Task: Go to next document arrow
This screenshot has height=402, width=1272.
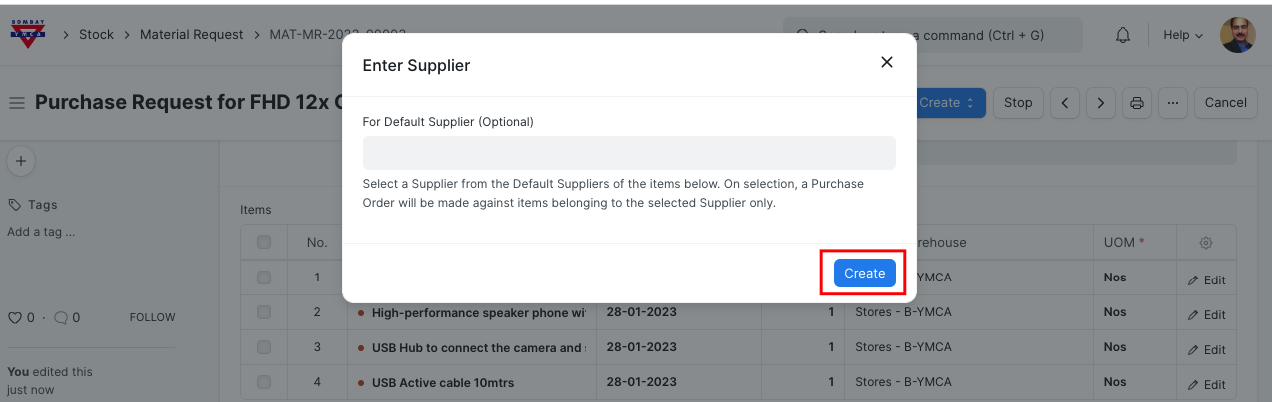Action: (x=1101, y=103)
